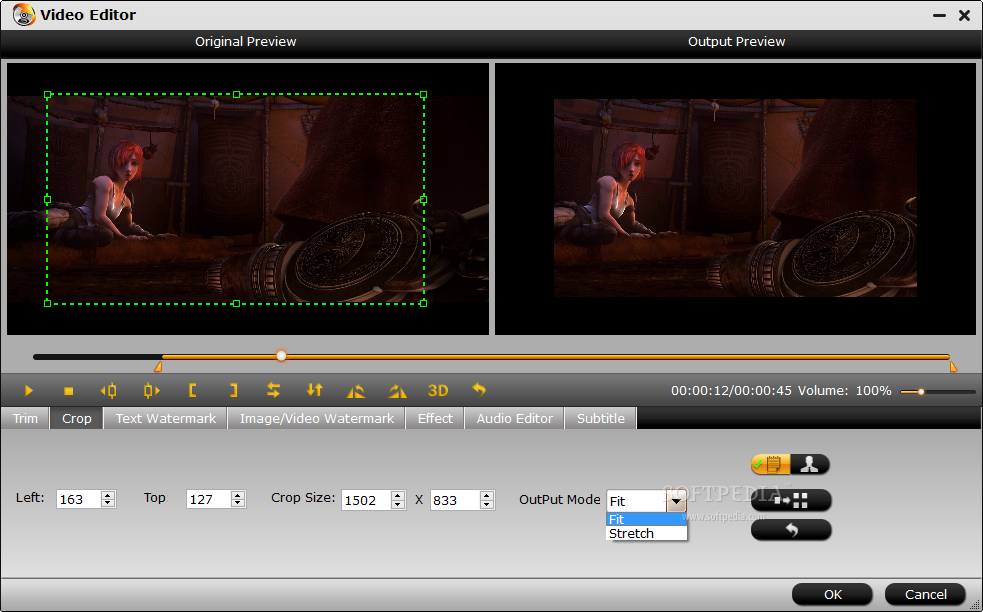
Task: Open the Image/Video Watermark tab
Action: pos(317,418)
